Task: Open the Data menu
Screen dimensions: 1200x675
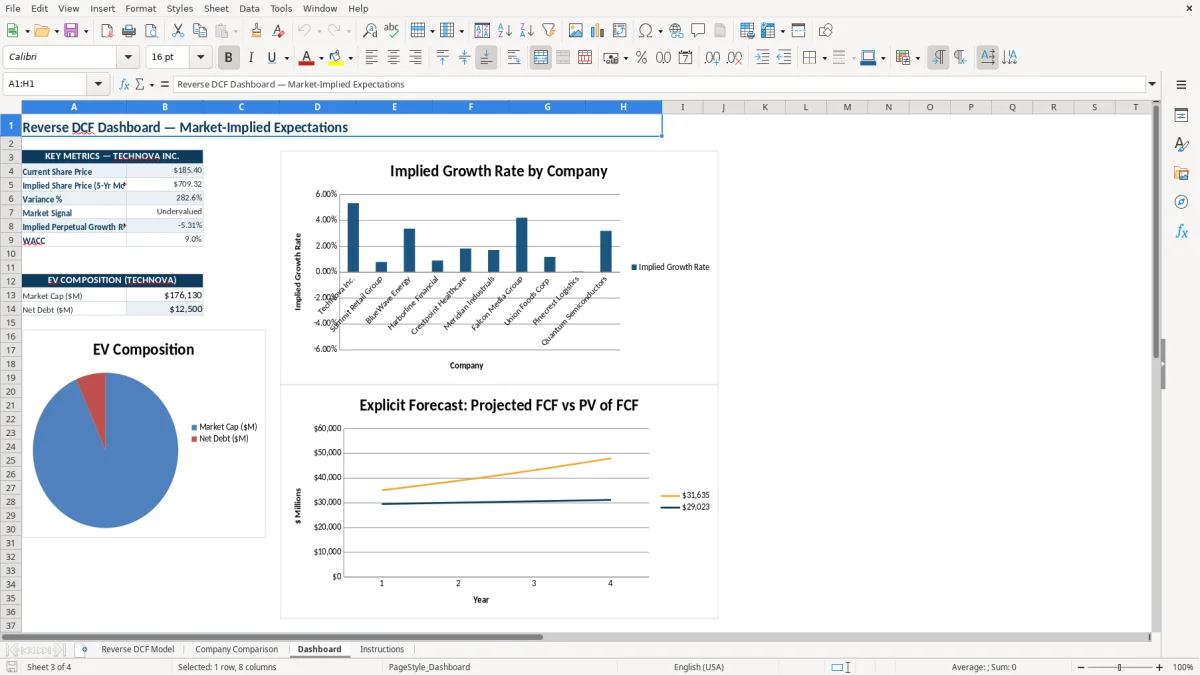Action: click(249, 8)
